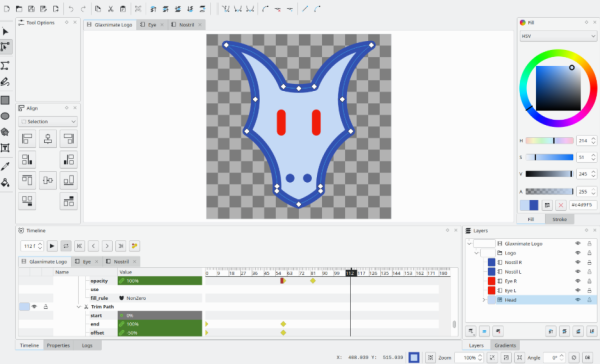Click Align top edge button
Viewport: 600px width, 364px height.
[27, 180]
